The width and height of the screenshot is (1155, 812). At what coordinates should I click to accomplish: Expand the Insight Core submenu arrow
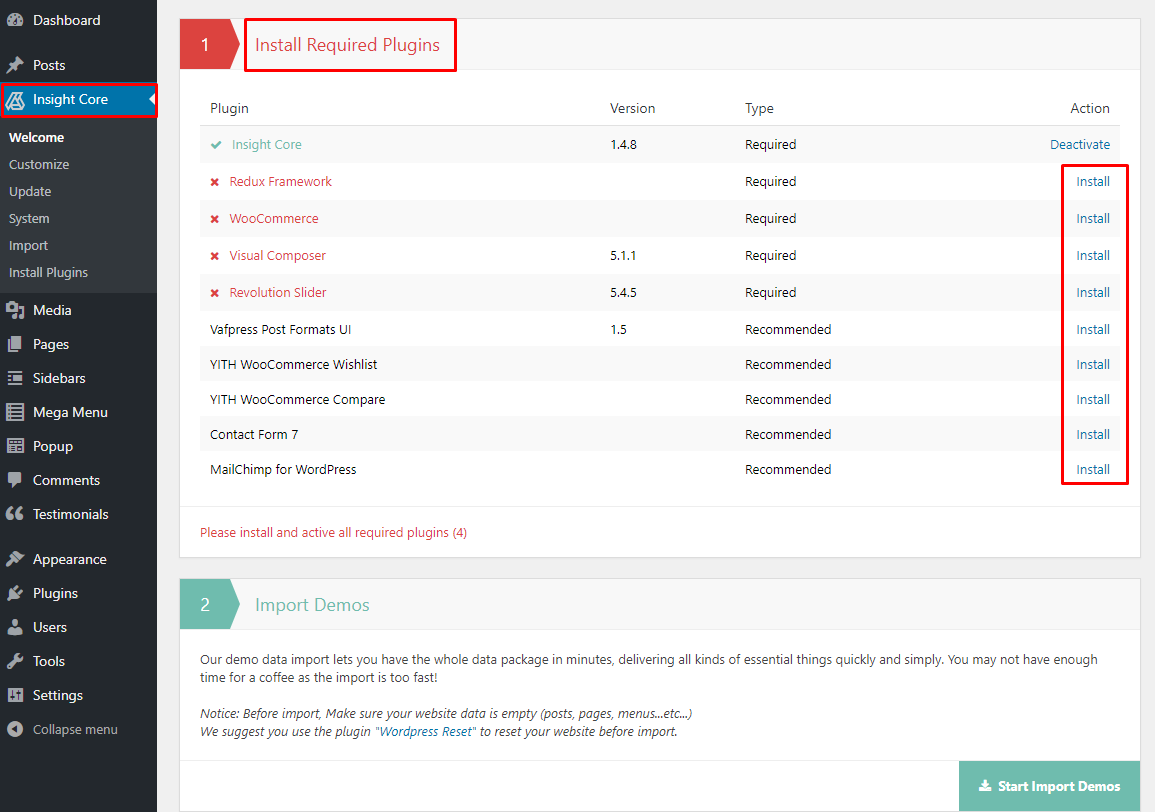pos(150,100)
